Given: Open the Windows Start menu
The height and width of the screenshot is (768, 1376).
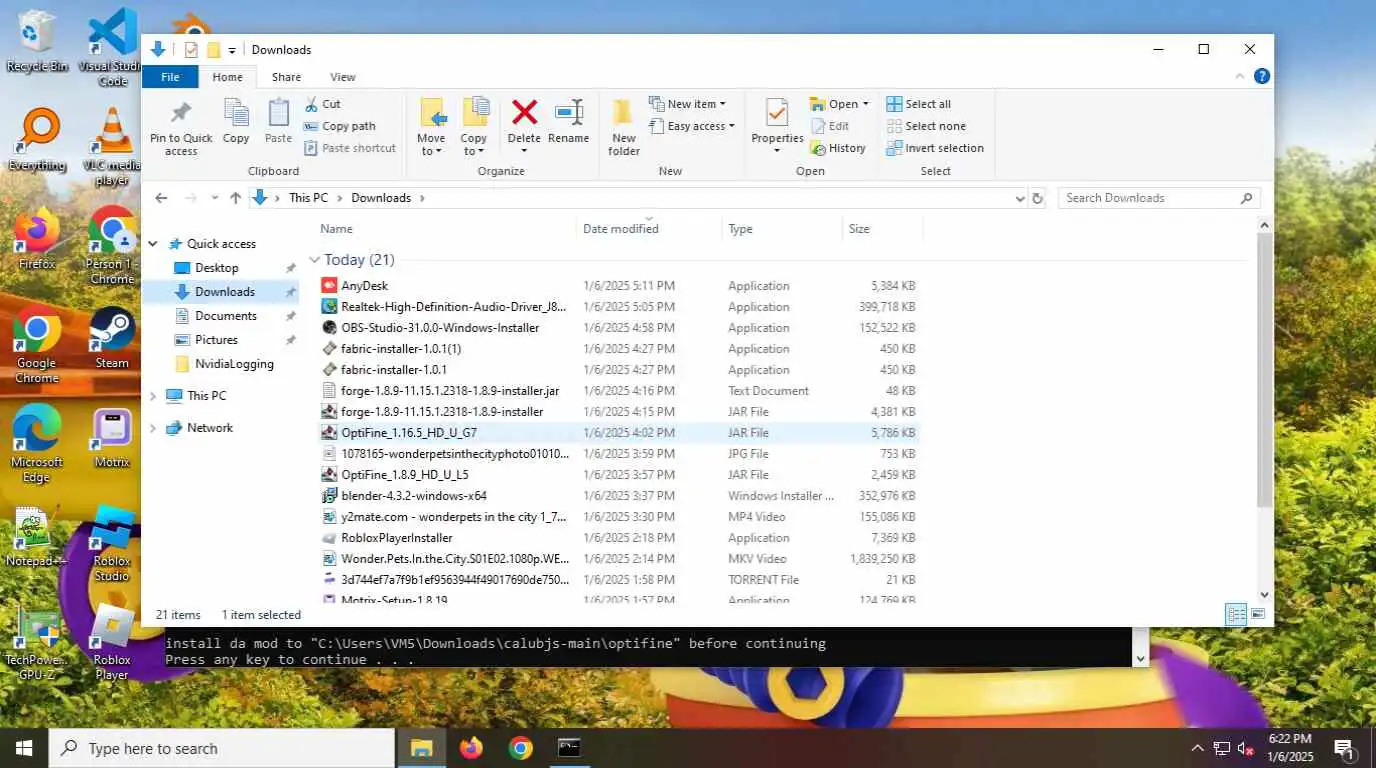Looking at the screenshot, I should [24, 748].
